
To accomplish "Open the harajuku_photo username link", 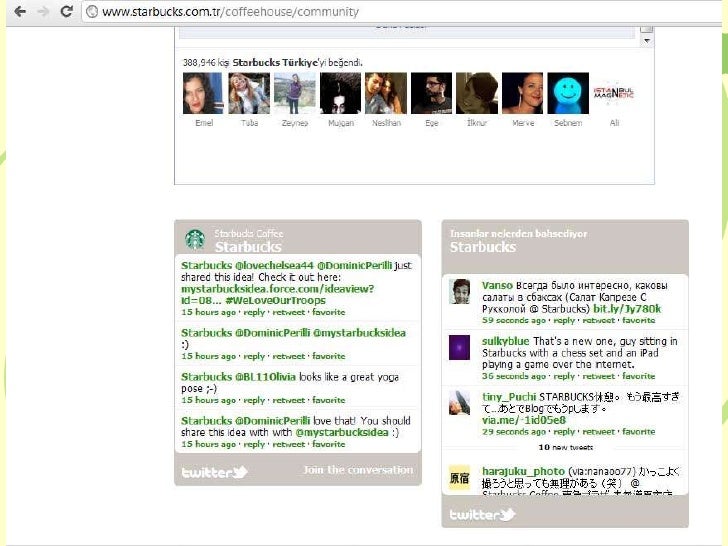I will click(523, 471).
